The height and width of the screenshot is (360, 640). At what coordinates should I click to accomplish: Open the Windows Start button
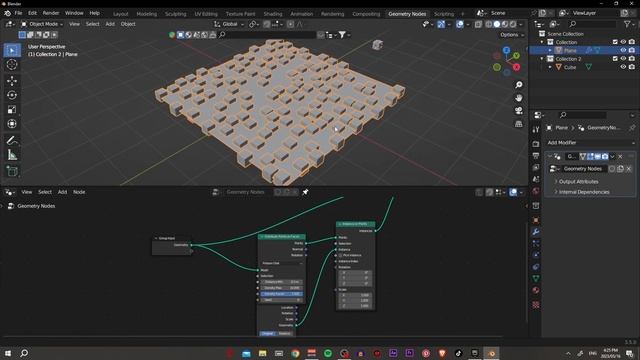tap(8, 353)
